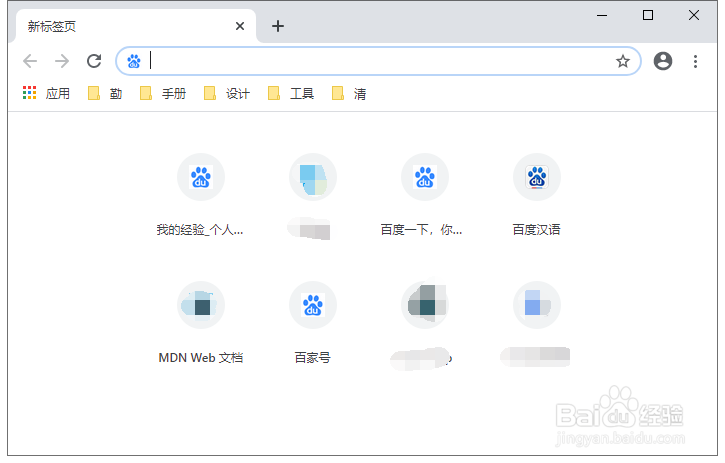
Task: Open the 百度汉语 shortcut tile
Action: pos(536,195)
